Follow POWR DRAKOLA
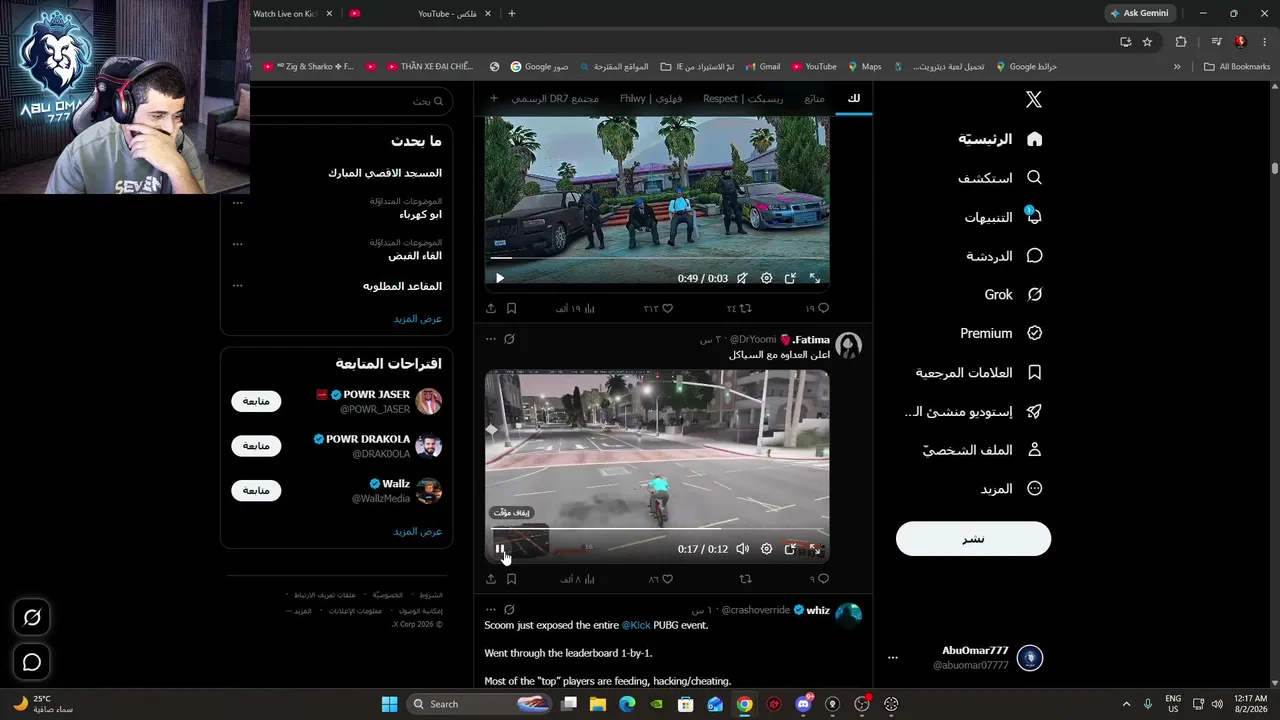Image resolution: width=1280 pixels, height=720 pixels. pos(256,446)
